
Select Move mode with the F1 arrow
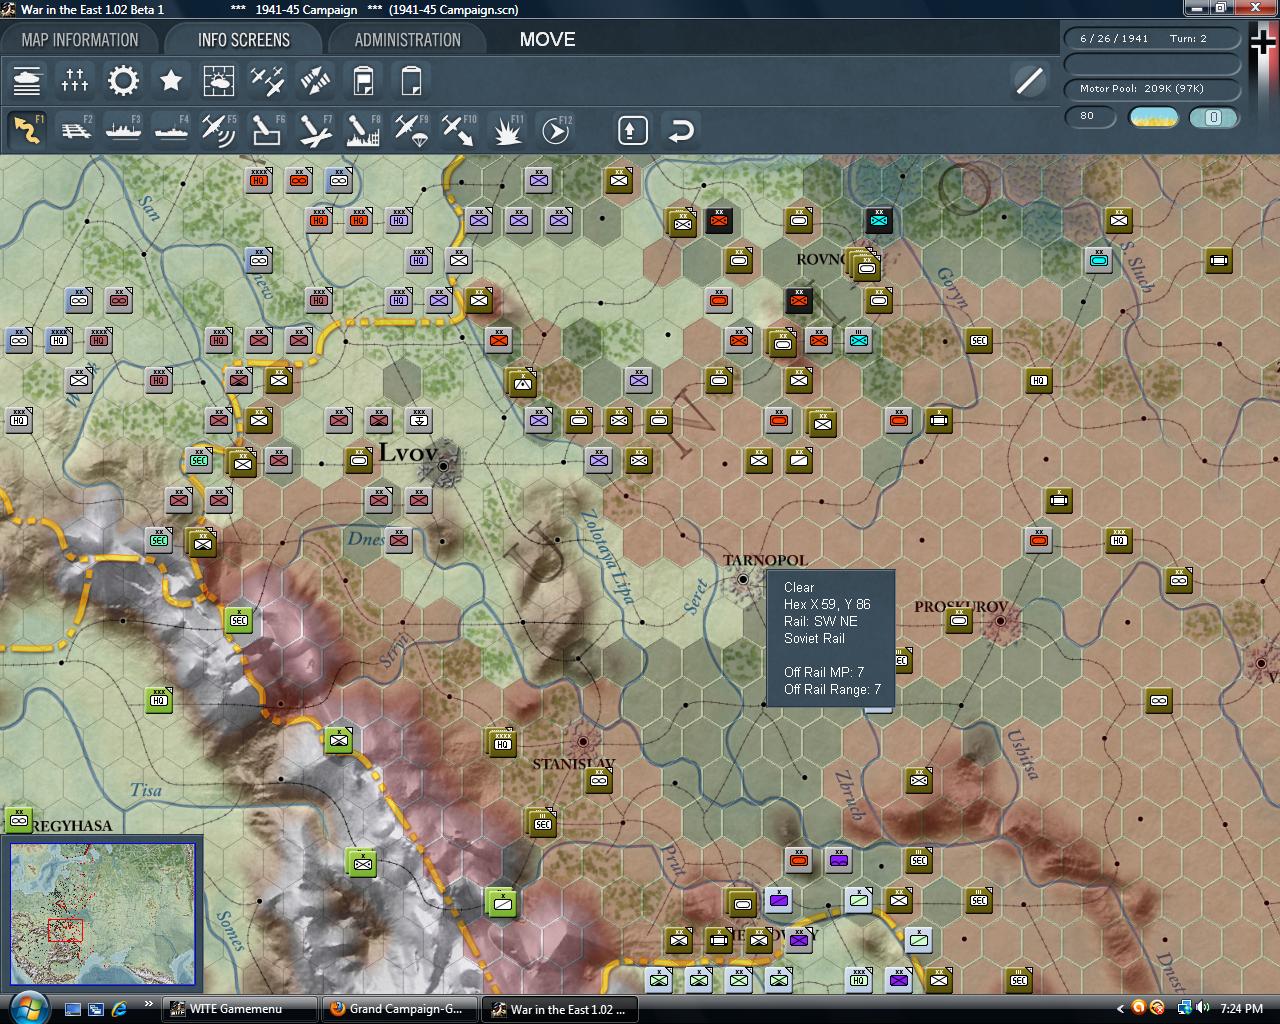[x=27, y=130]
